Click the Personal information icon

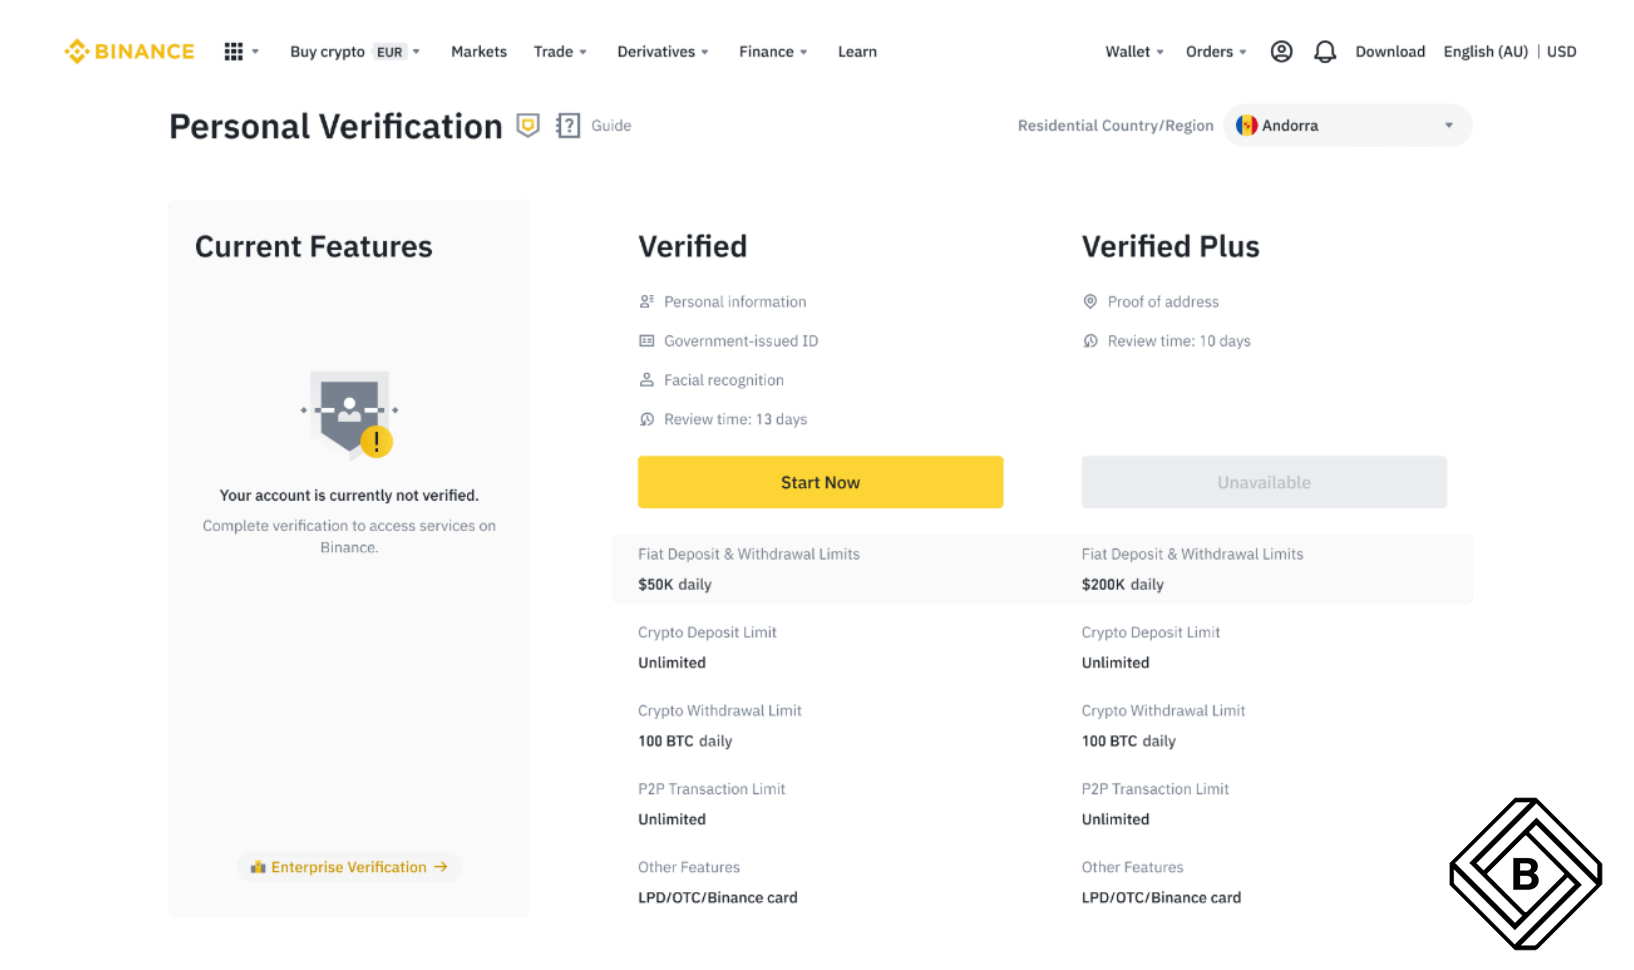647,301
